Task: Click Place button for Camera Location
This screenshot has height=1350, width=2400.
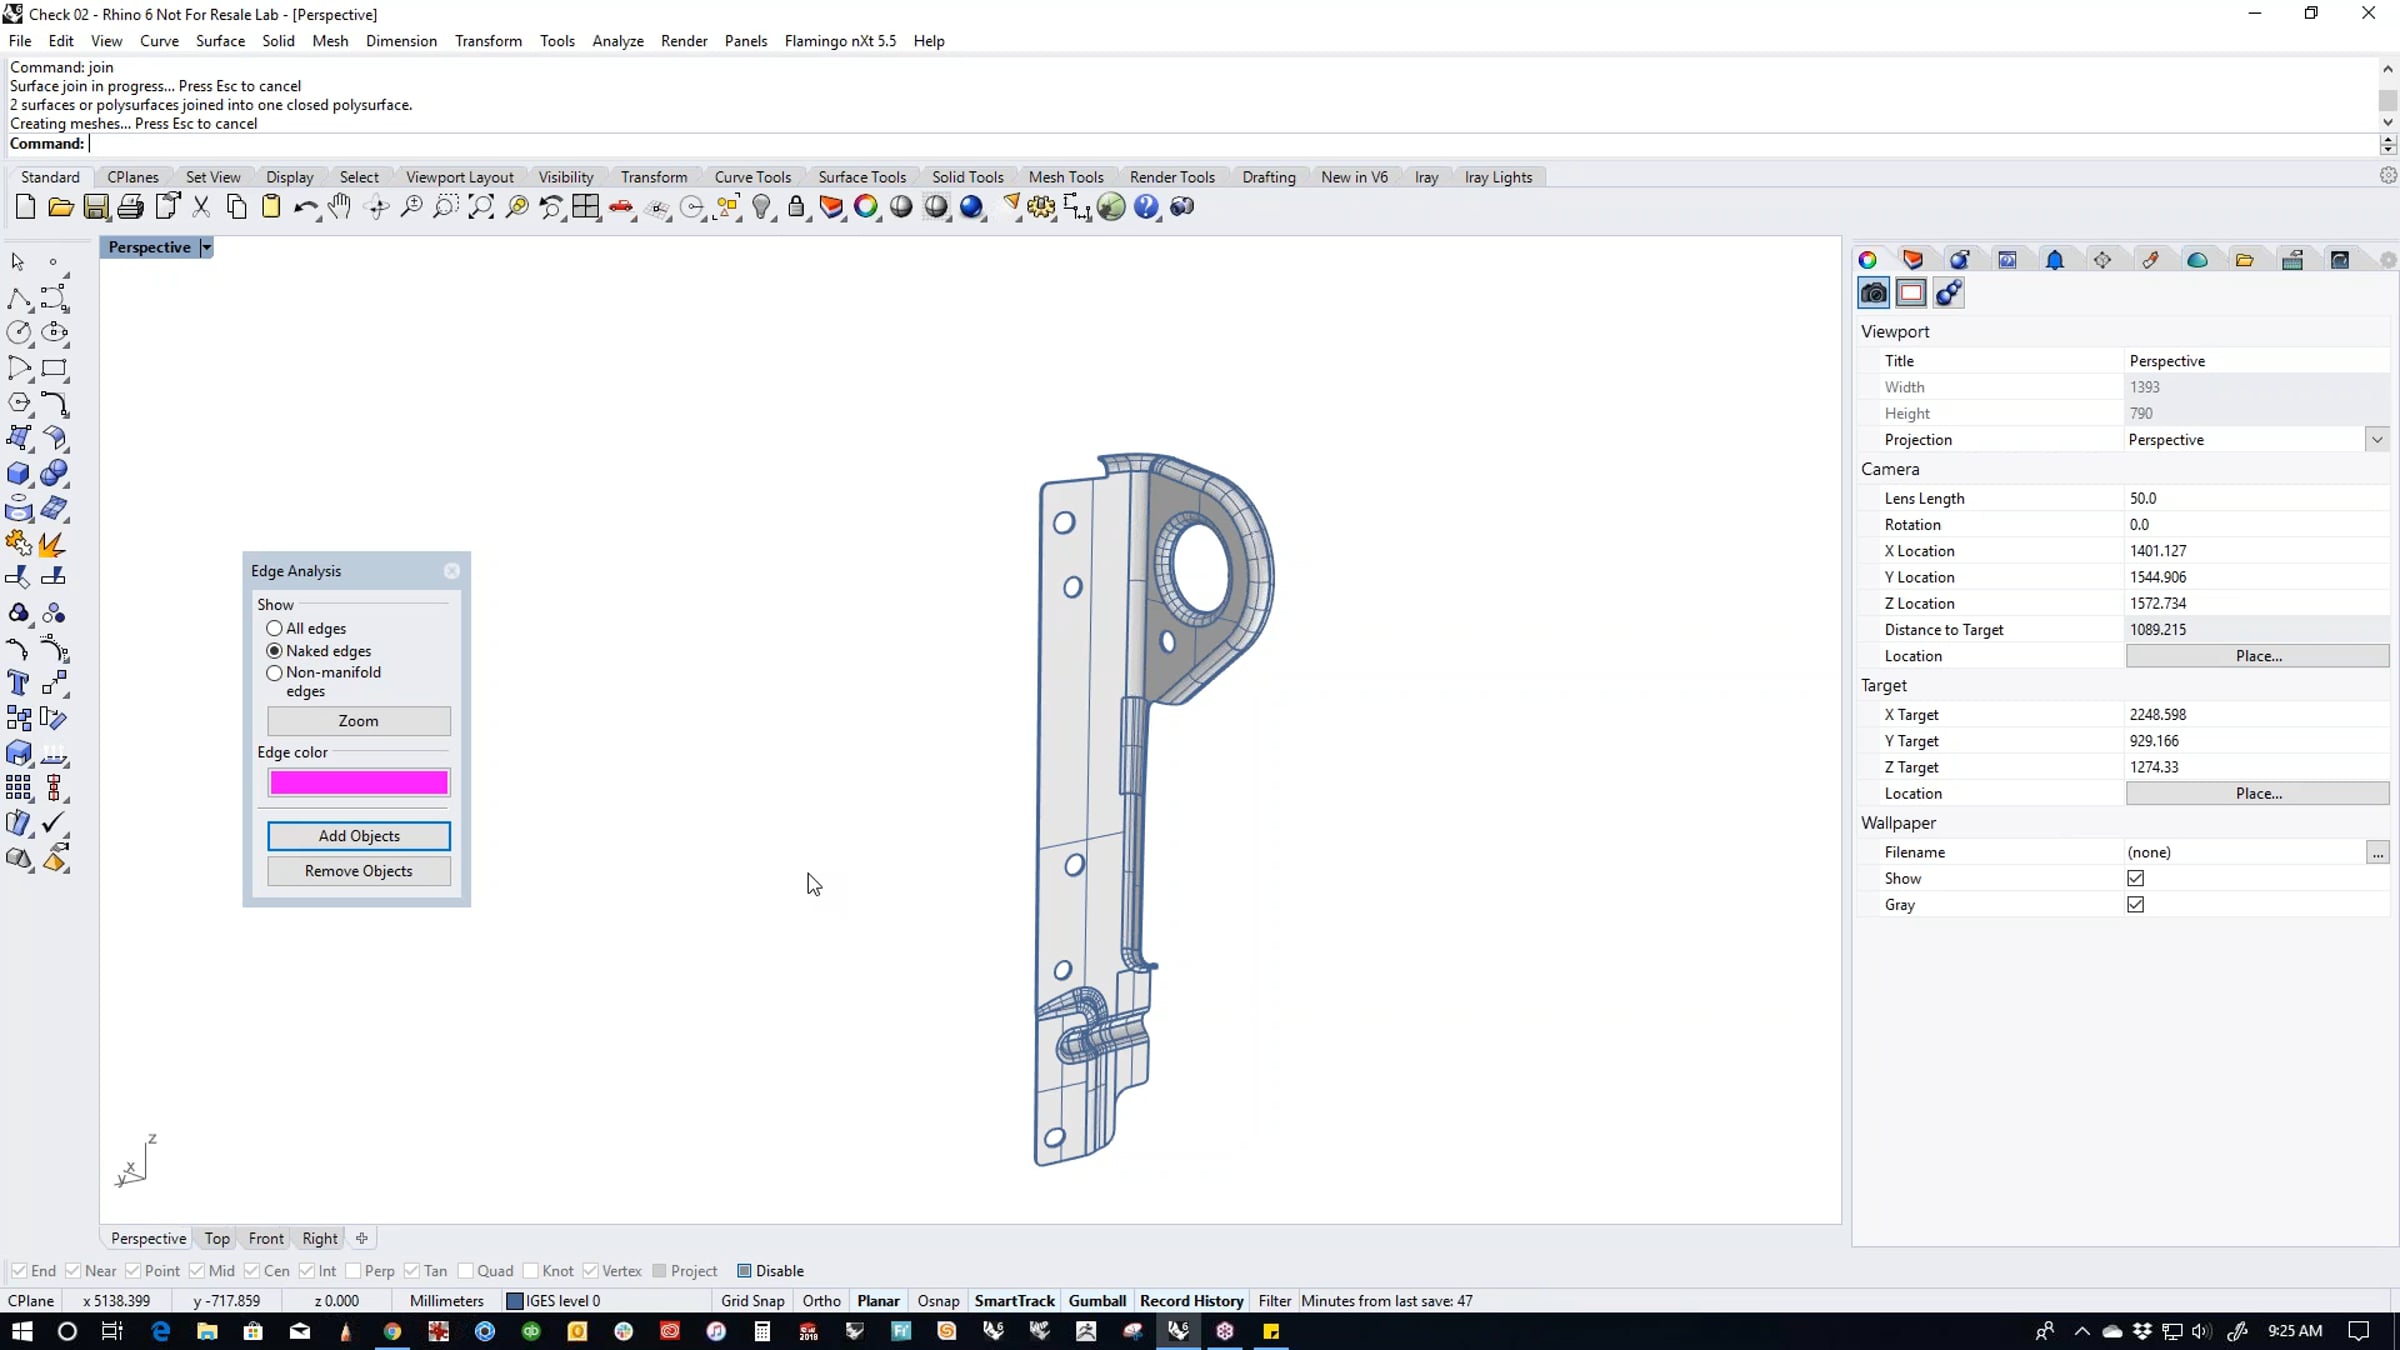Action: tap(2258, 656)
